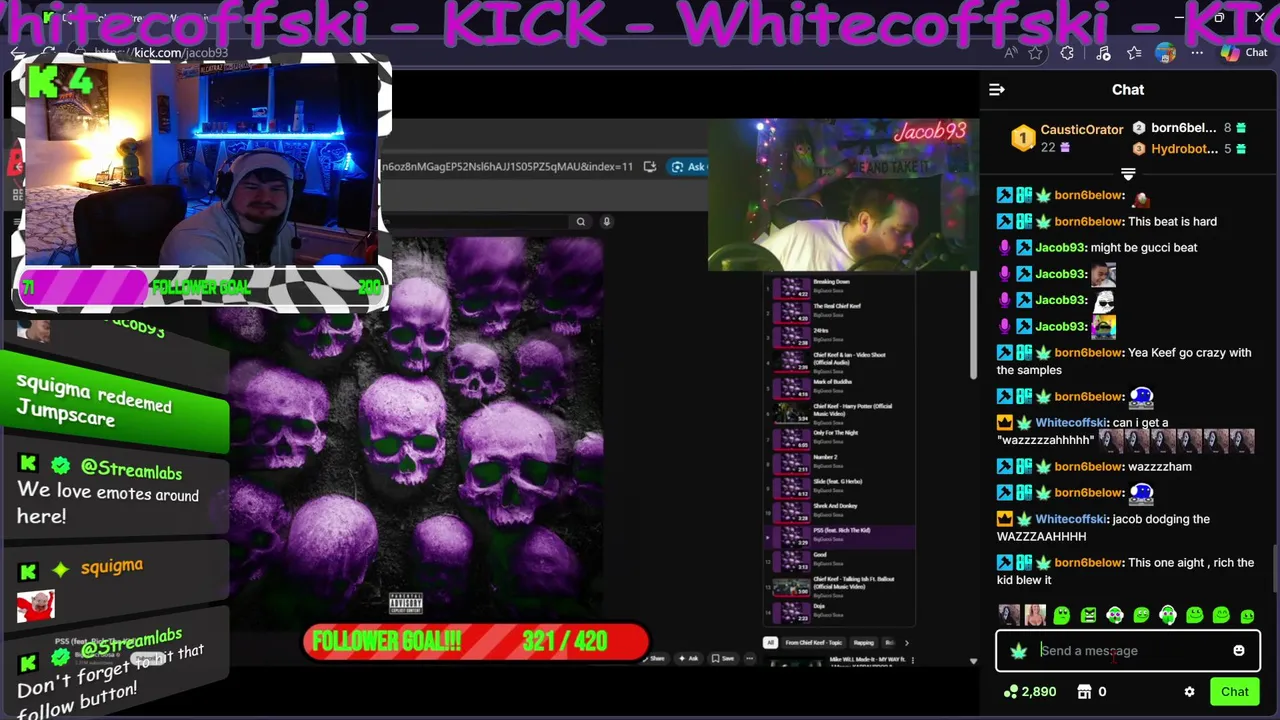Screen dimensions: 1280x720
Task: Click the colorful browser profile icon
Action: tap(1165, 53)
